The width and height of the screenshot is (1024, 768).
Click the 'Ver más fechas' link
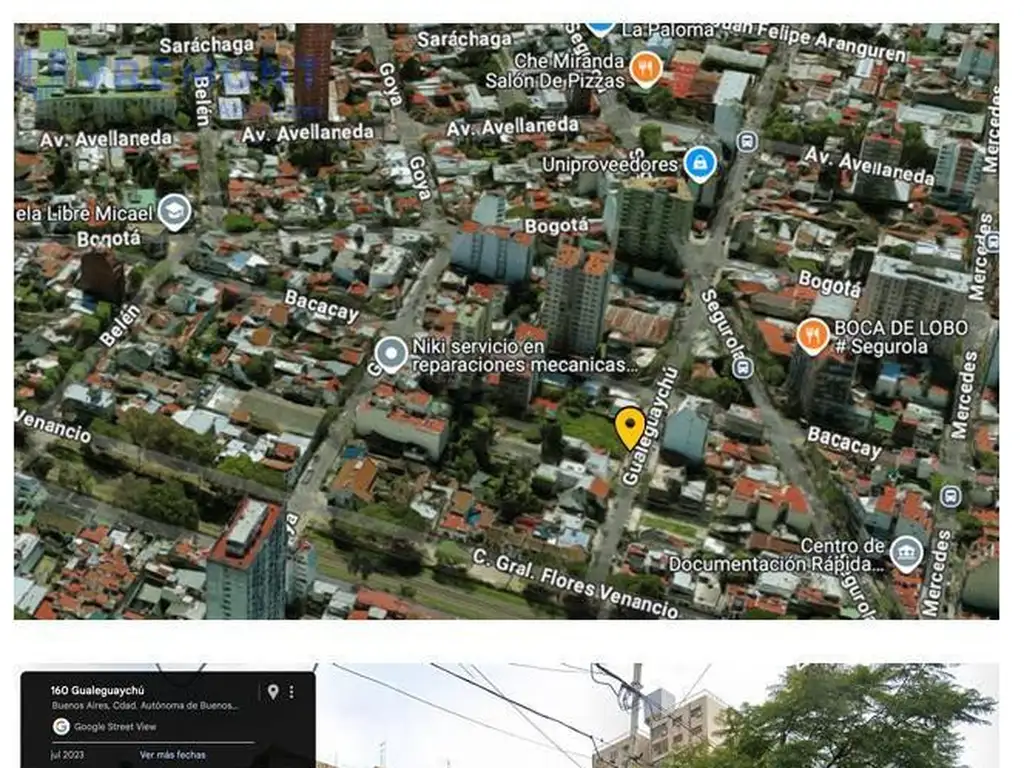point(172,754)
